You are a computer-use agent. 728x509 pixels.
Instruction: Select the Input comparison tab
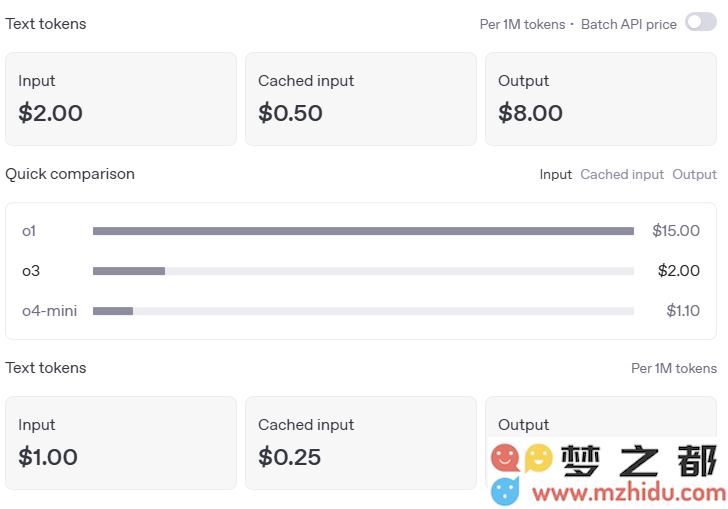coord(555,174)
